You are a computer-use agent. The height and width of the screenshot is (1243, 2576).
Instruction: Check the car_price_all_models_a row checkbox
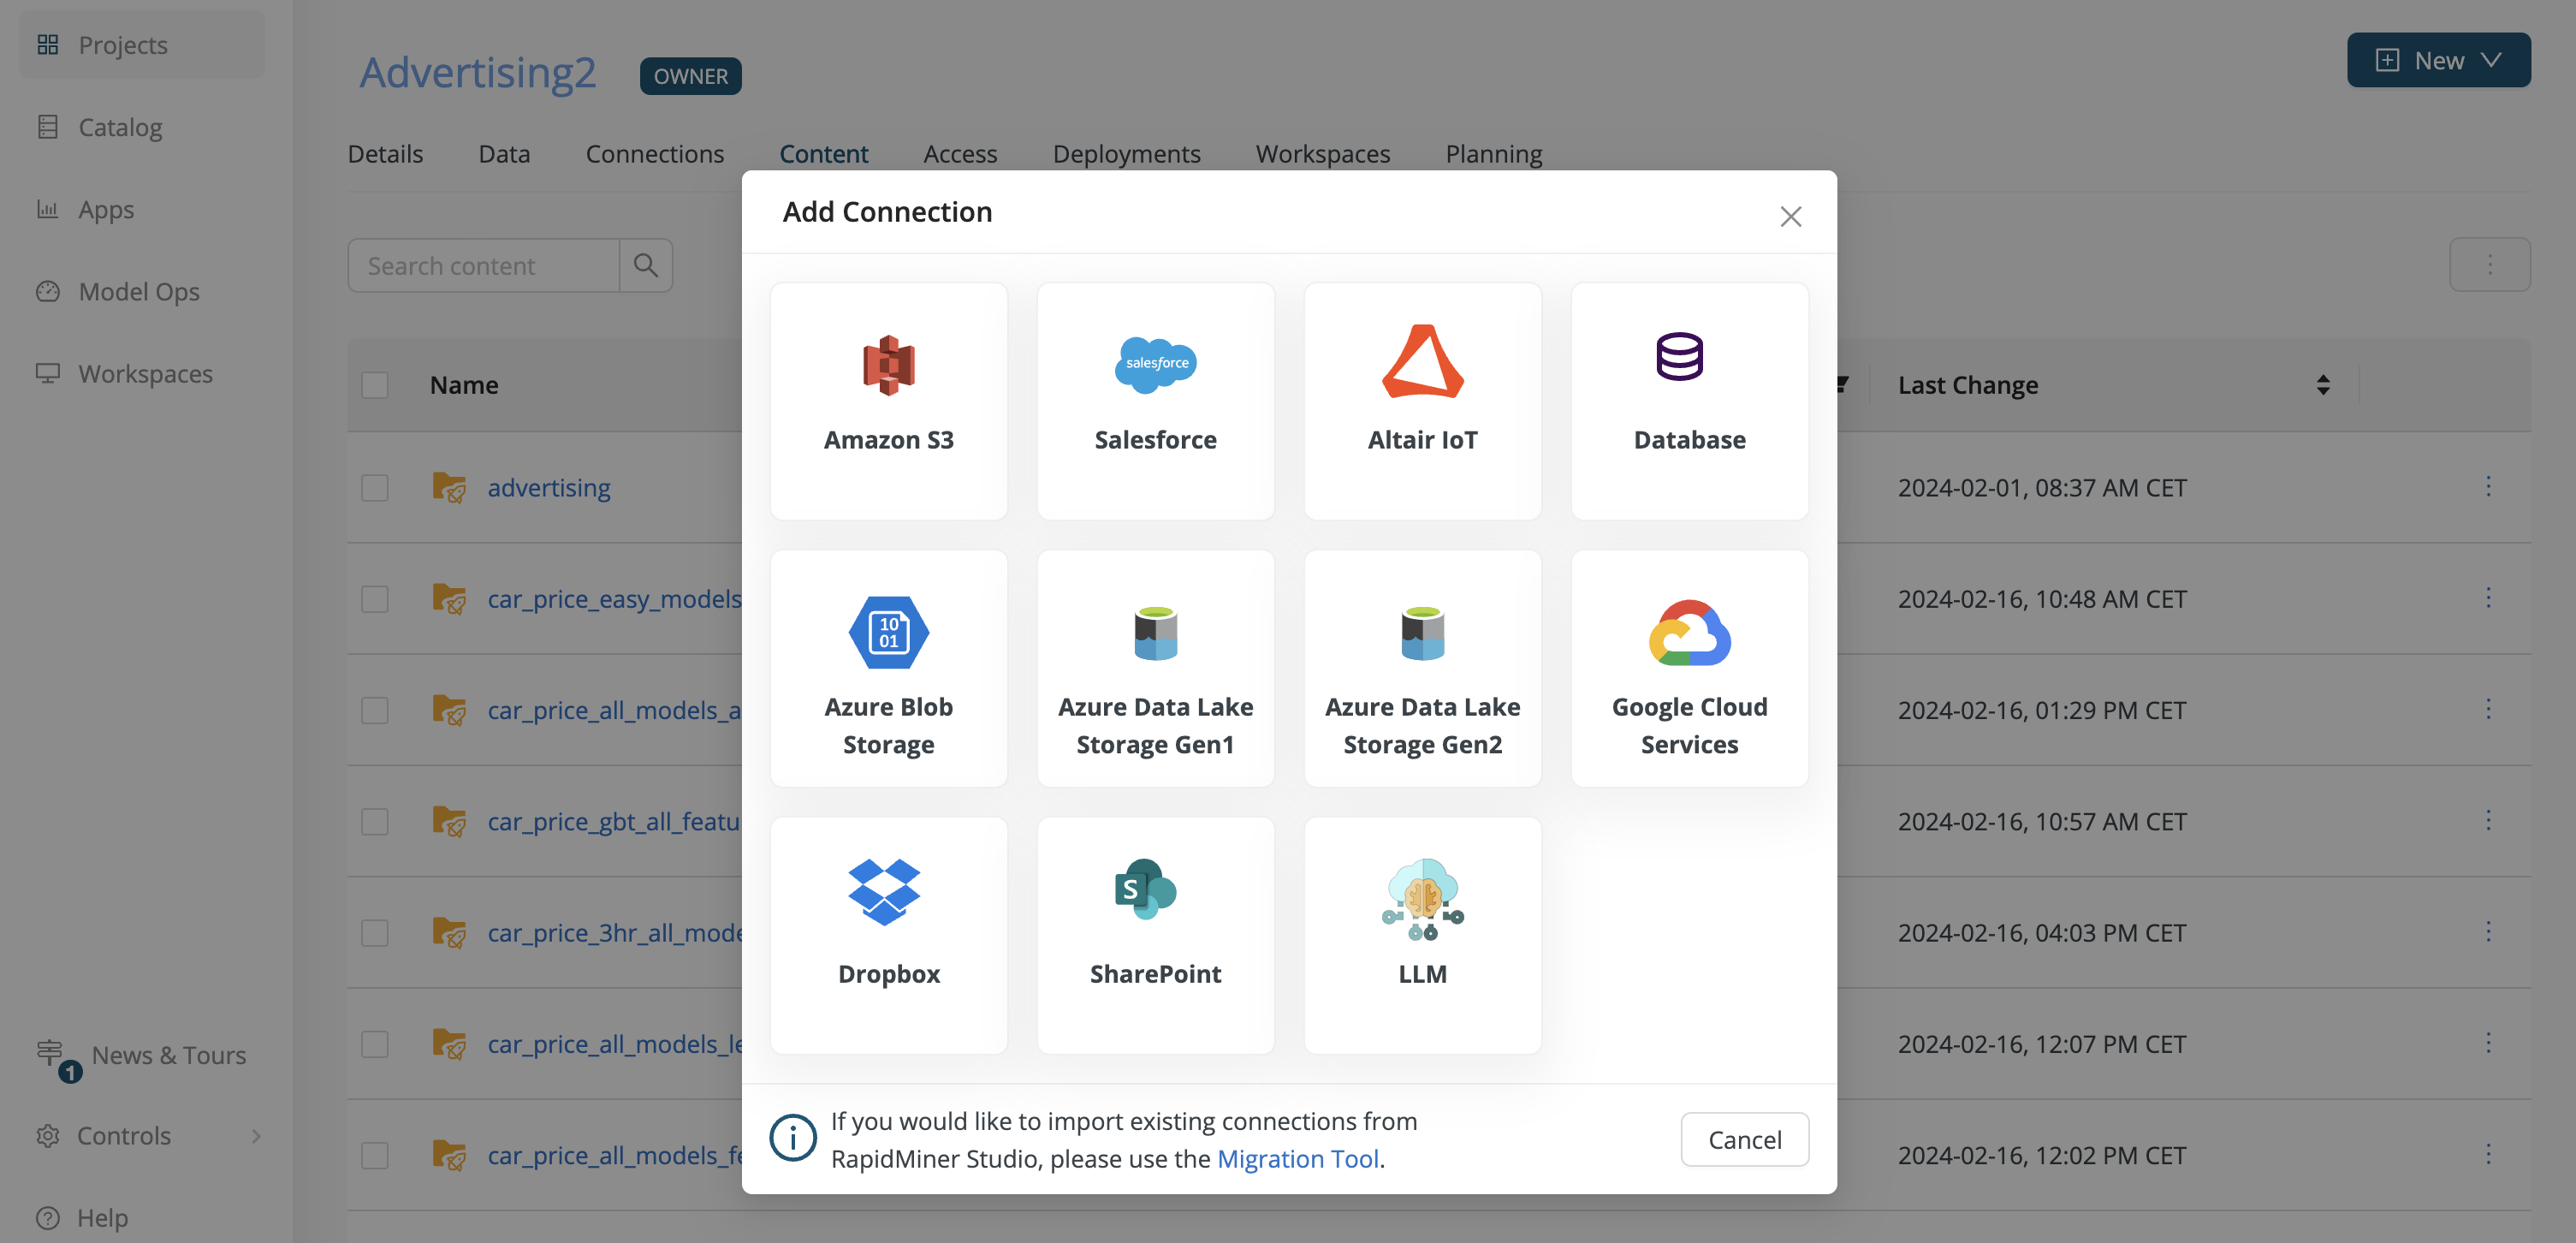[x=375, y=710]
